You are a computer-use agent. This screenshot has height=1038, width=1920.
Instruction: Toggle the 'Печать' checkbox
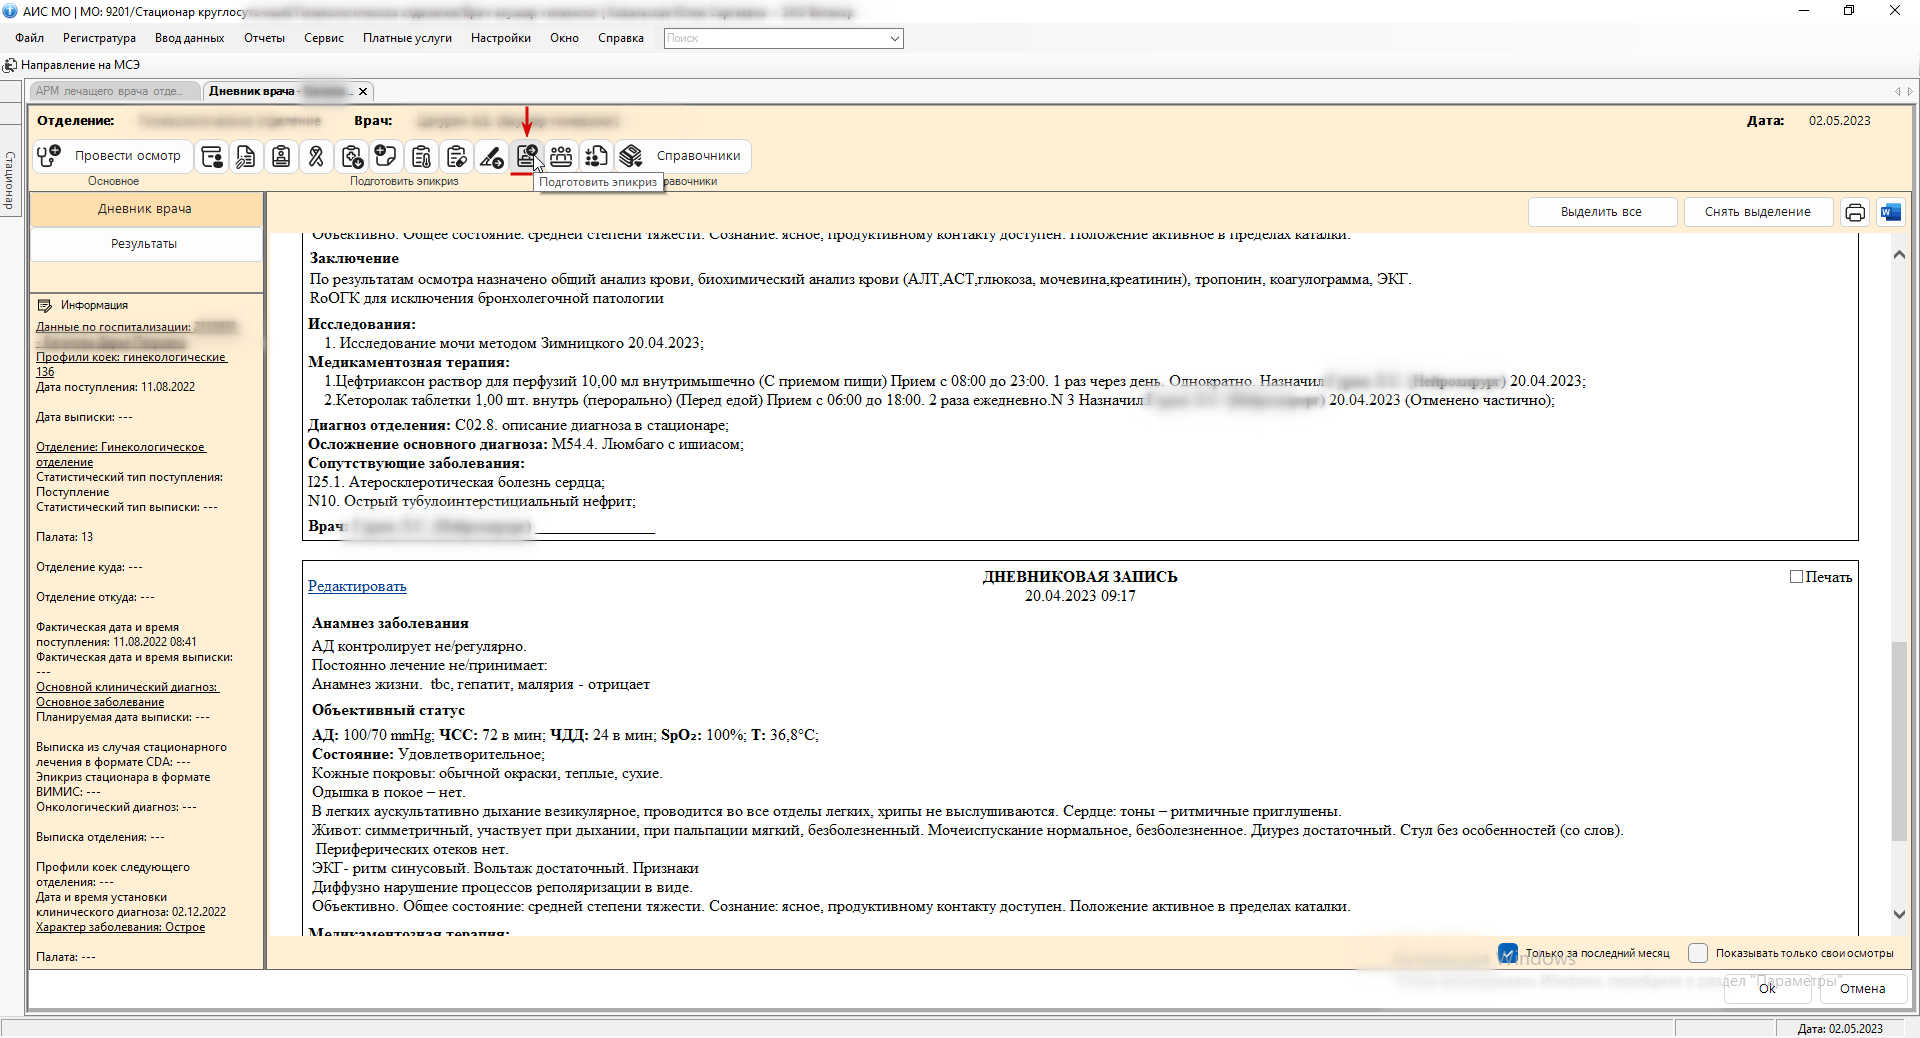point(1796,577)
